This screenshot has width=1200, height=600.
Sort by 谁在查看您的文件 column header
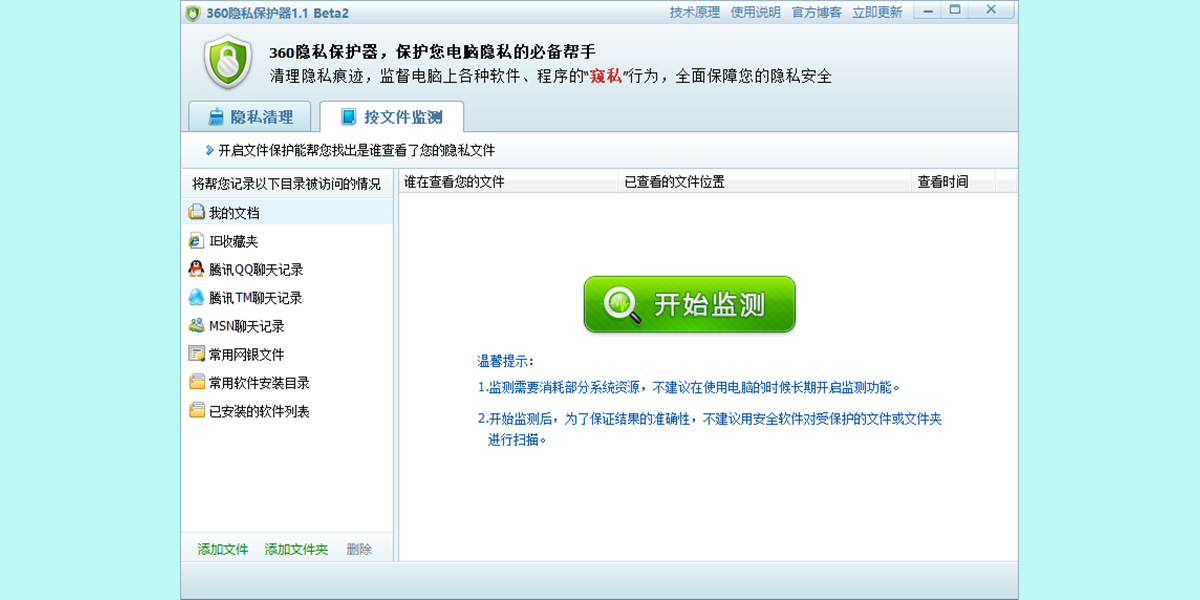pos(509,182)
